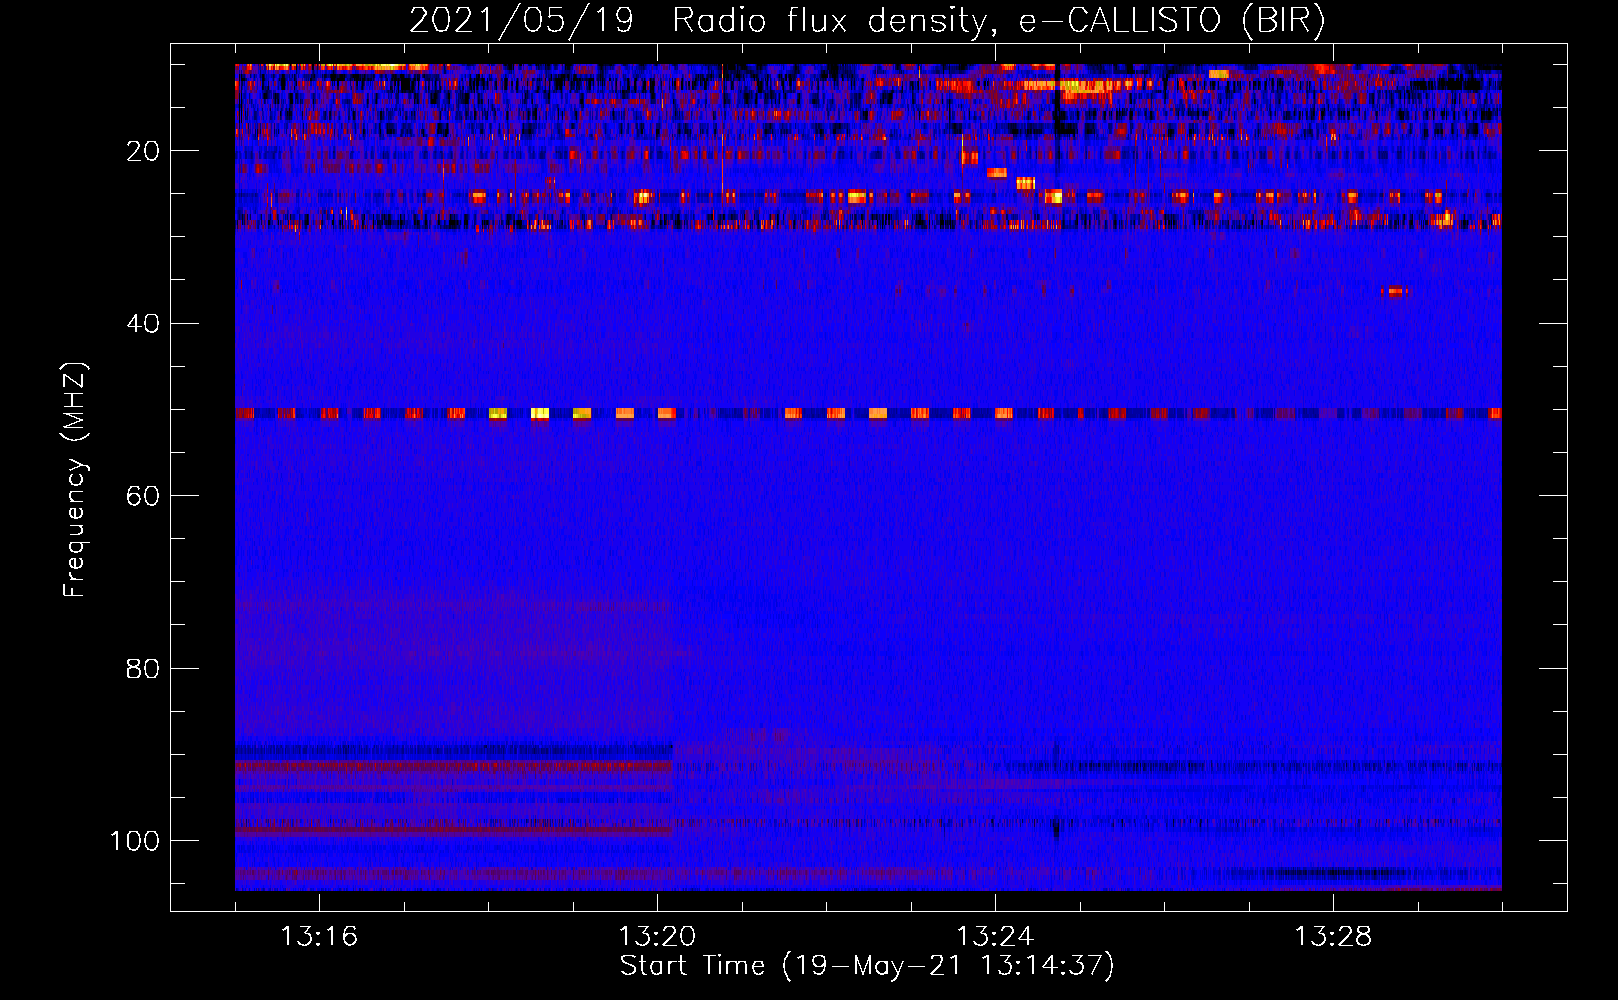Image resolution: width=1618 pixels, height=1000 pixels.
Task: Click the 40 MHz frequency tick label
Action: 143,324
